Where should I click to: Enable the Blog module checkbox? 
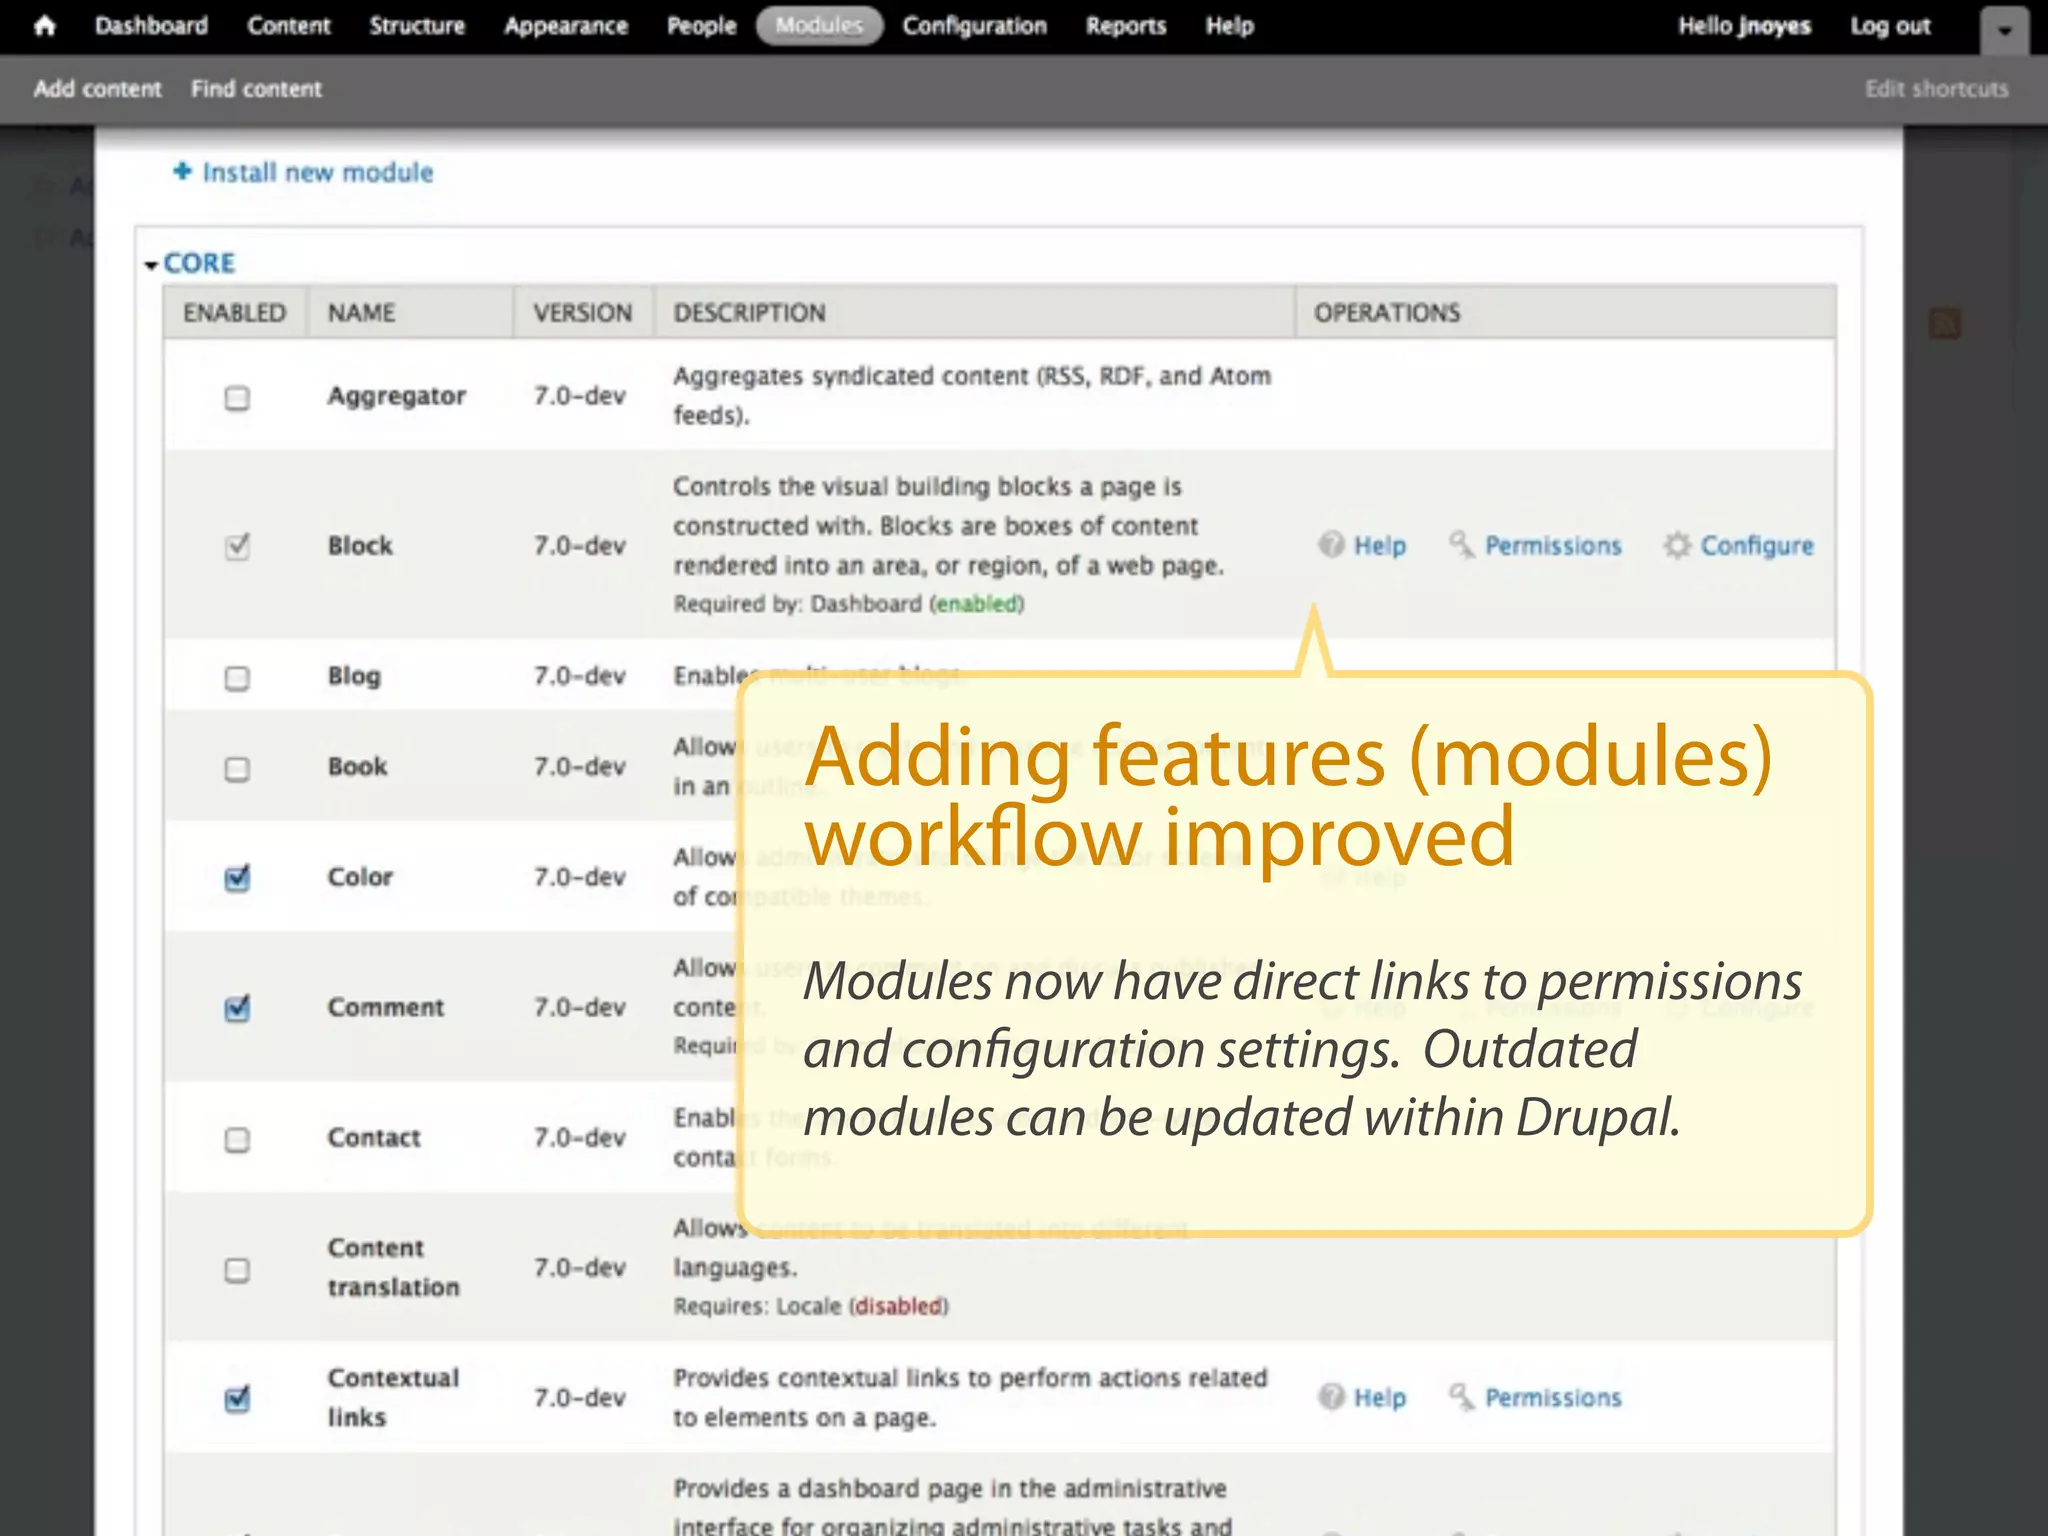point(237,678)
